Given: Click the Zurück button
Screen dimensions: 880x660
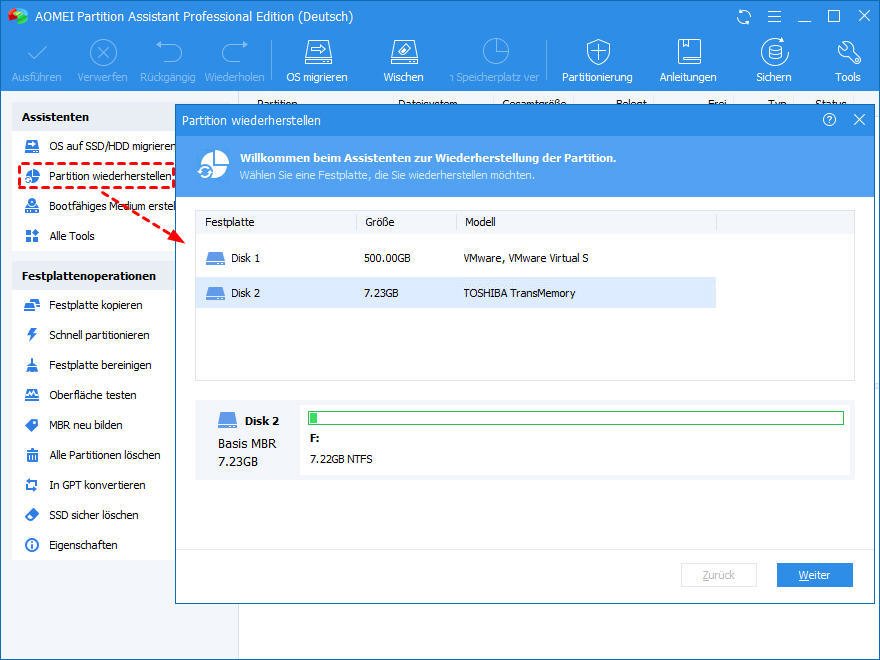Looking at the screenshot, I should [718, 575].
